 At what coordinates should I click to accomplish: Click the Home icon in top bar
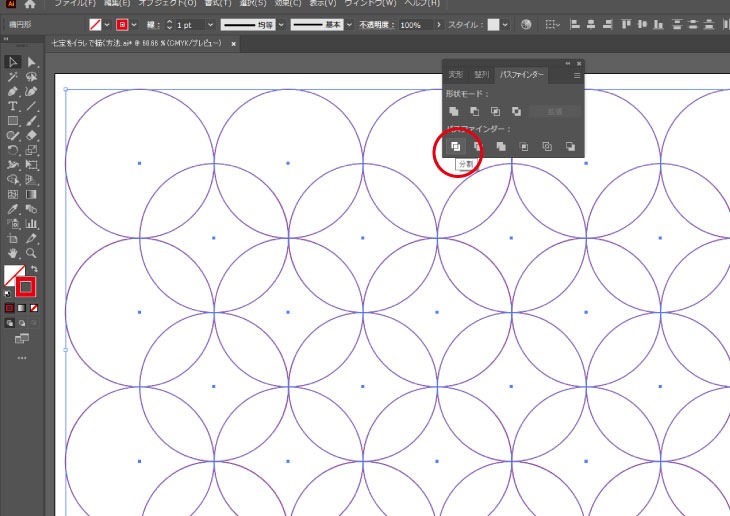(30, 5)
